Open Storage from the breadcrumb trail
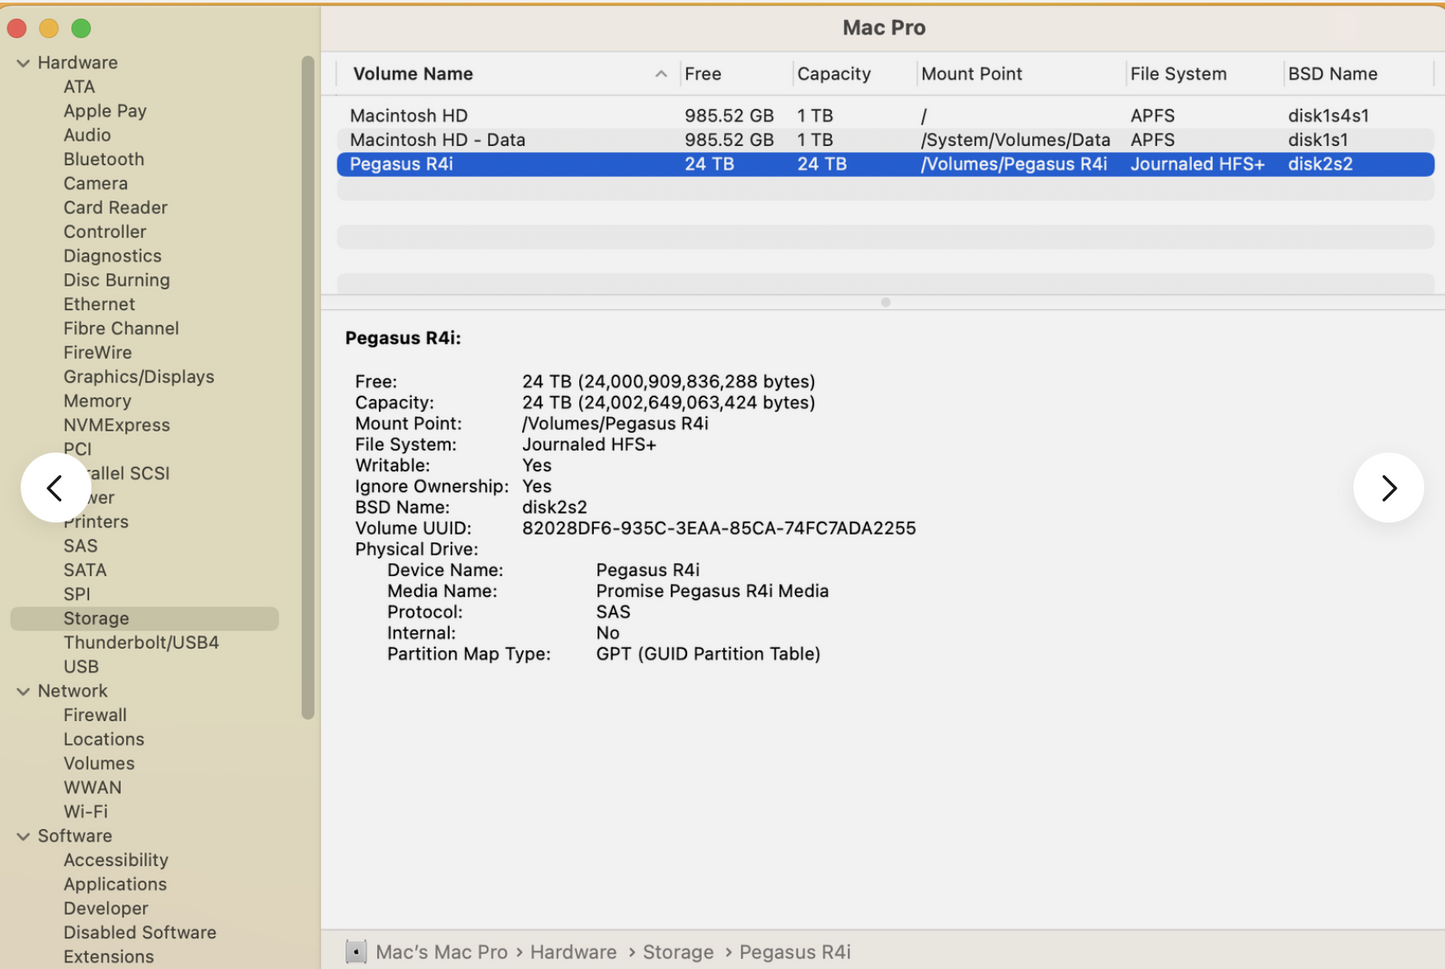Image resolution: width=1445 pixels, height=969 pixels. coord(678,951)
